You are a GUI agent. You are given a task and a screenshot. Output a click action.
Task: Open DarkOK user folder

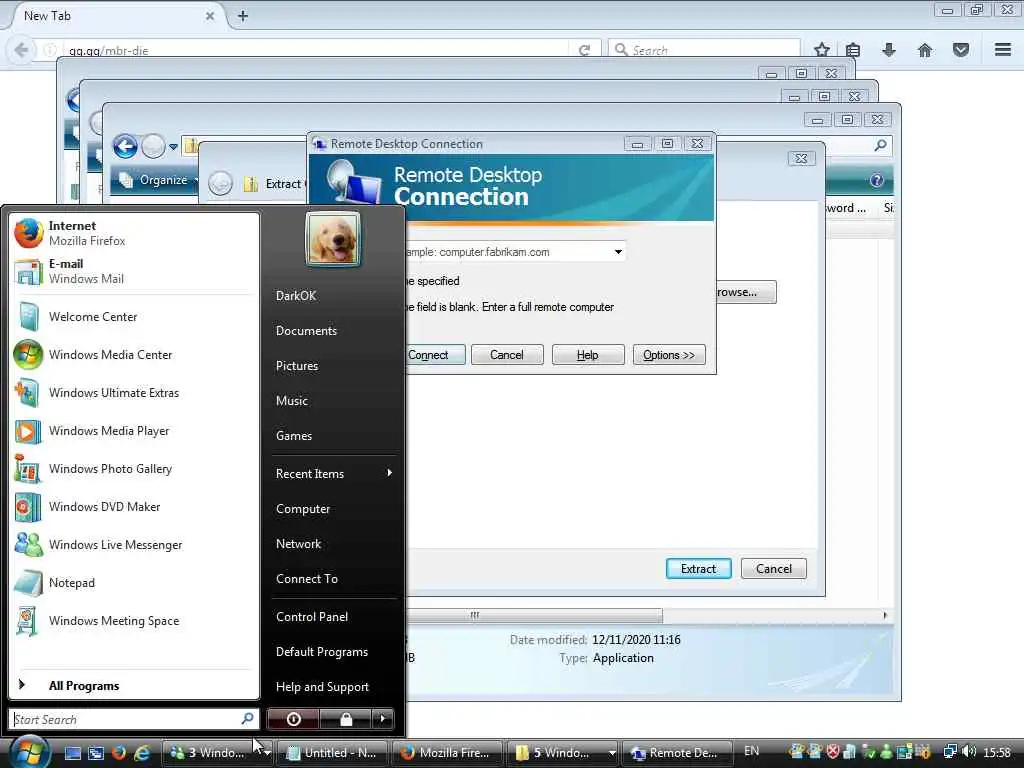tap(296, 296)
